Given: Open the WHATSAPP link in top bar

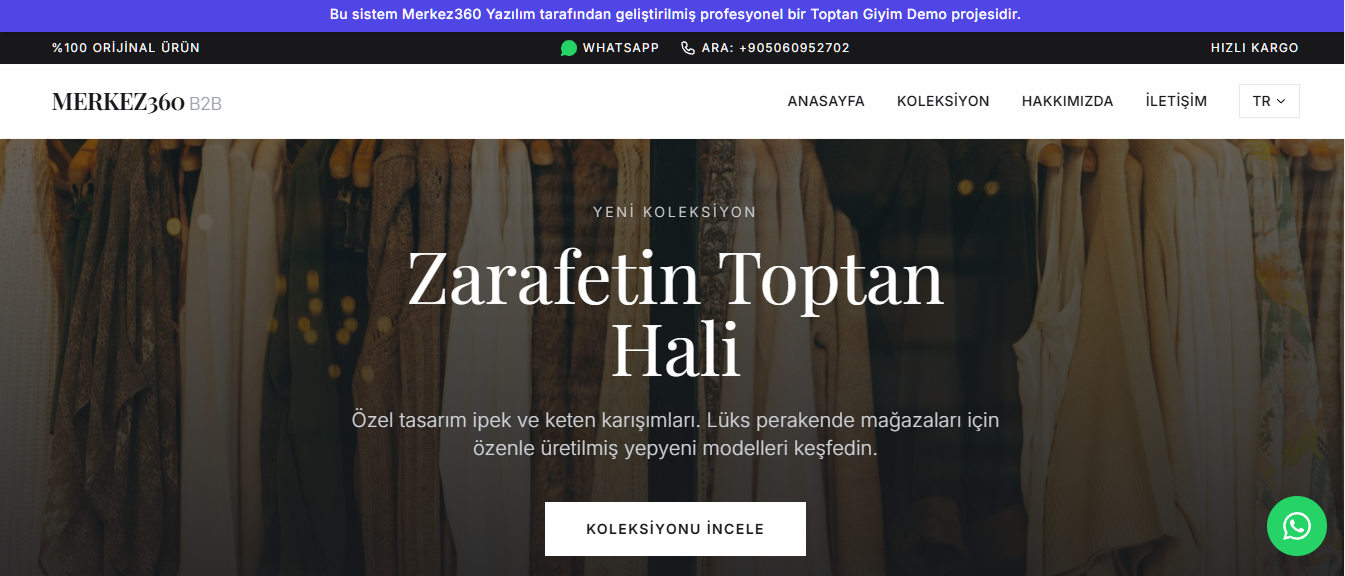Looking at the screenshot, I should pos(610,48).
